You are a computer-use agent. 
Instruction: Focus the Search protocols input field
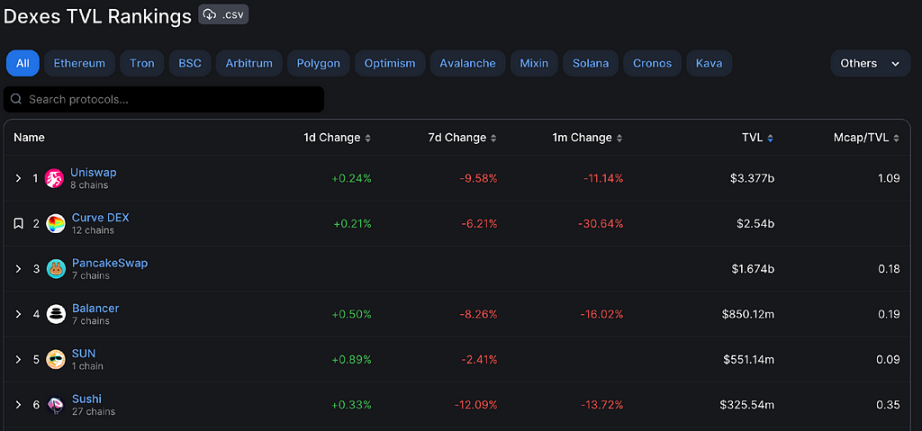tap(163, 99)
